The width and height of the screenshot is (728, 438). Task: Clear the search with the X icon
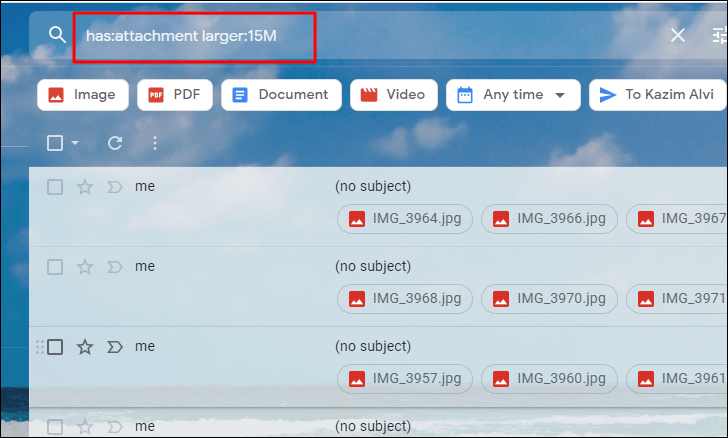[x=677, y=35]
